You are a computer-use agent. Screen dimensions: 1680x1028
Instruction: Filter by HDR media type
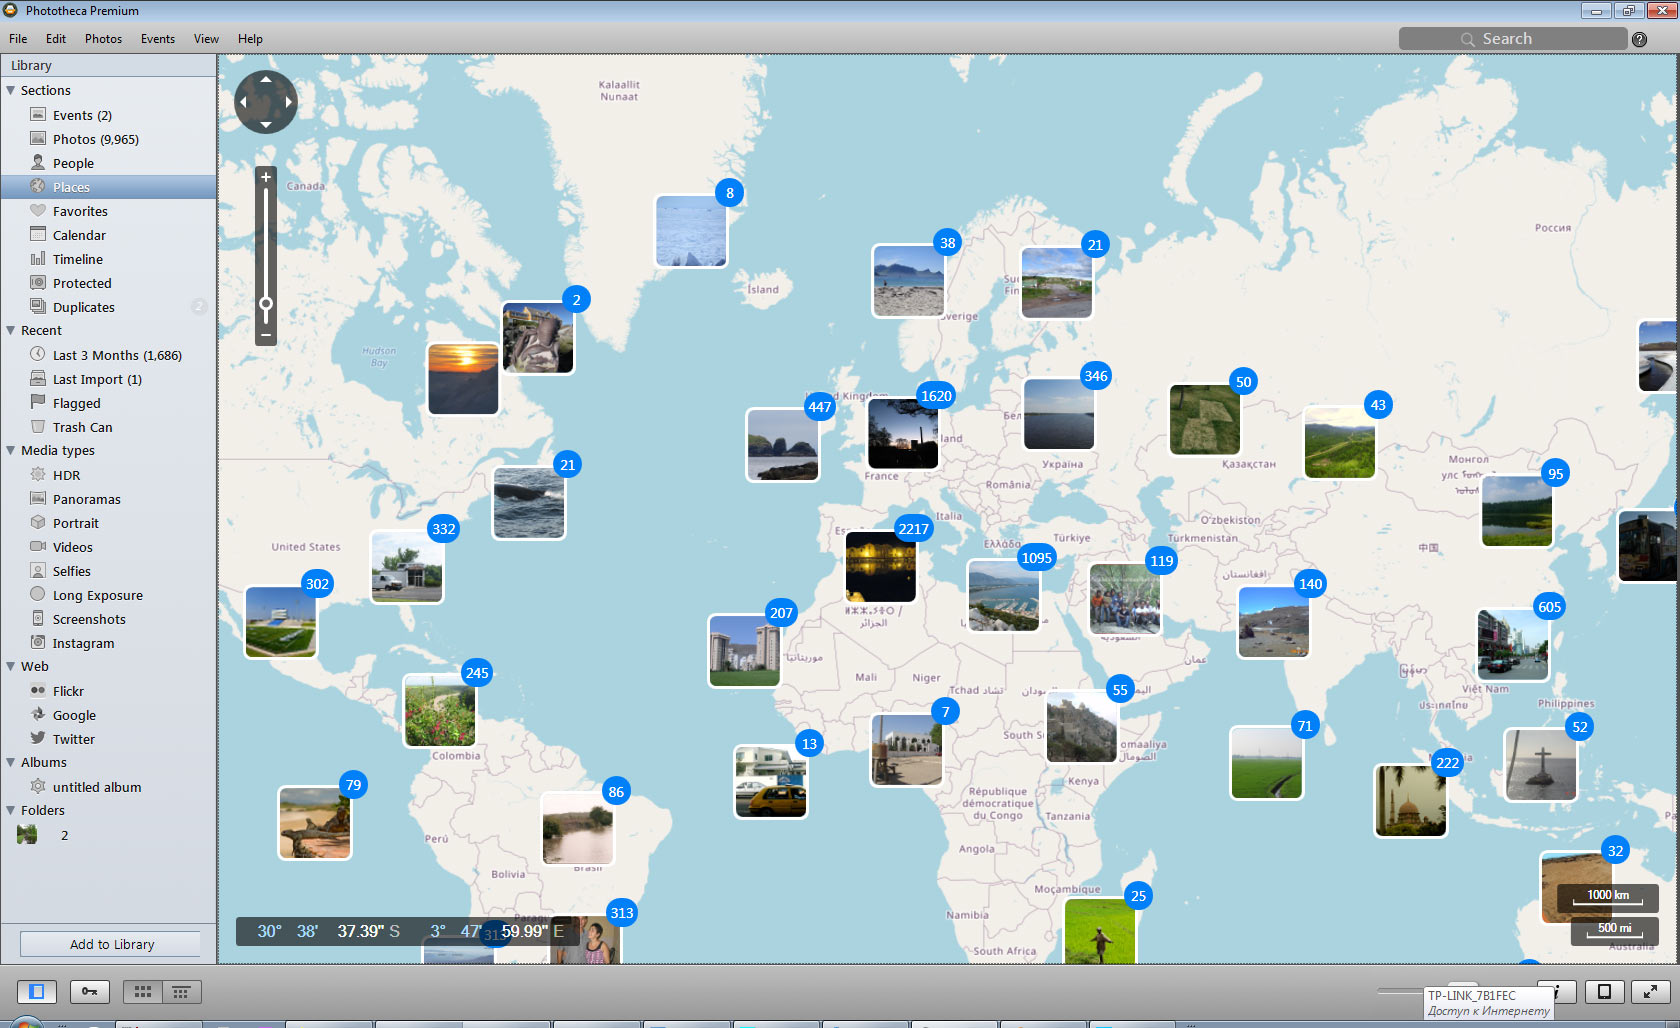[x=108, y=475]
